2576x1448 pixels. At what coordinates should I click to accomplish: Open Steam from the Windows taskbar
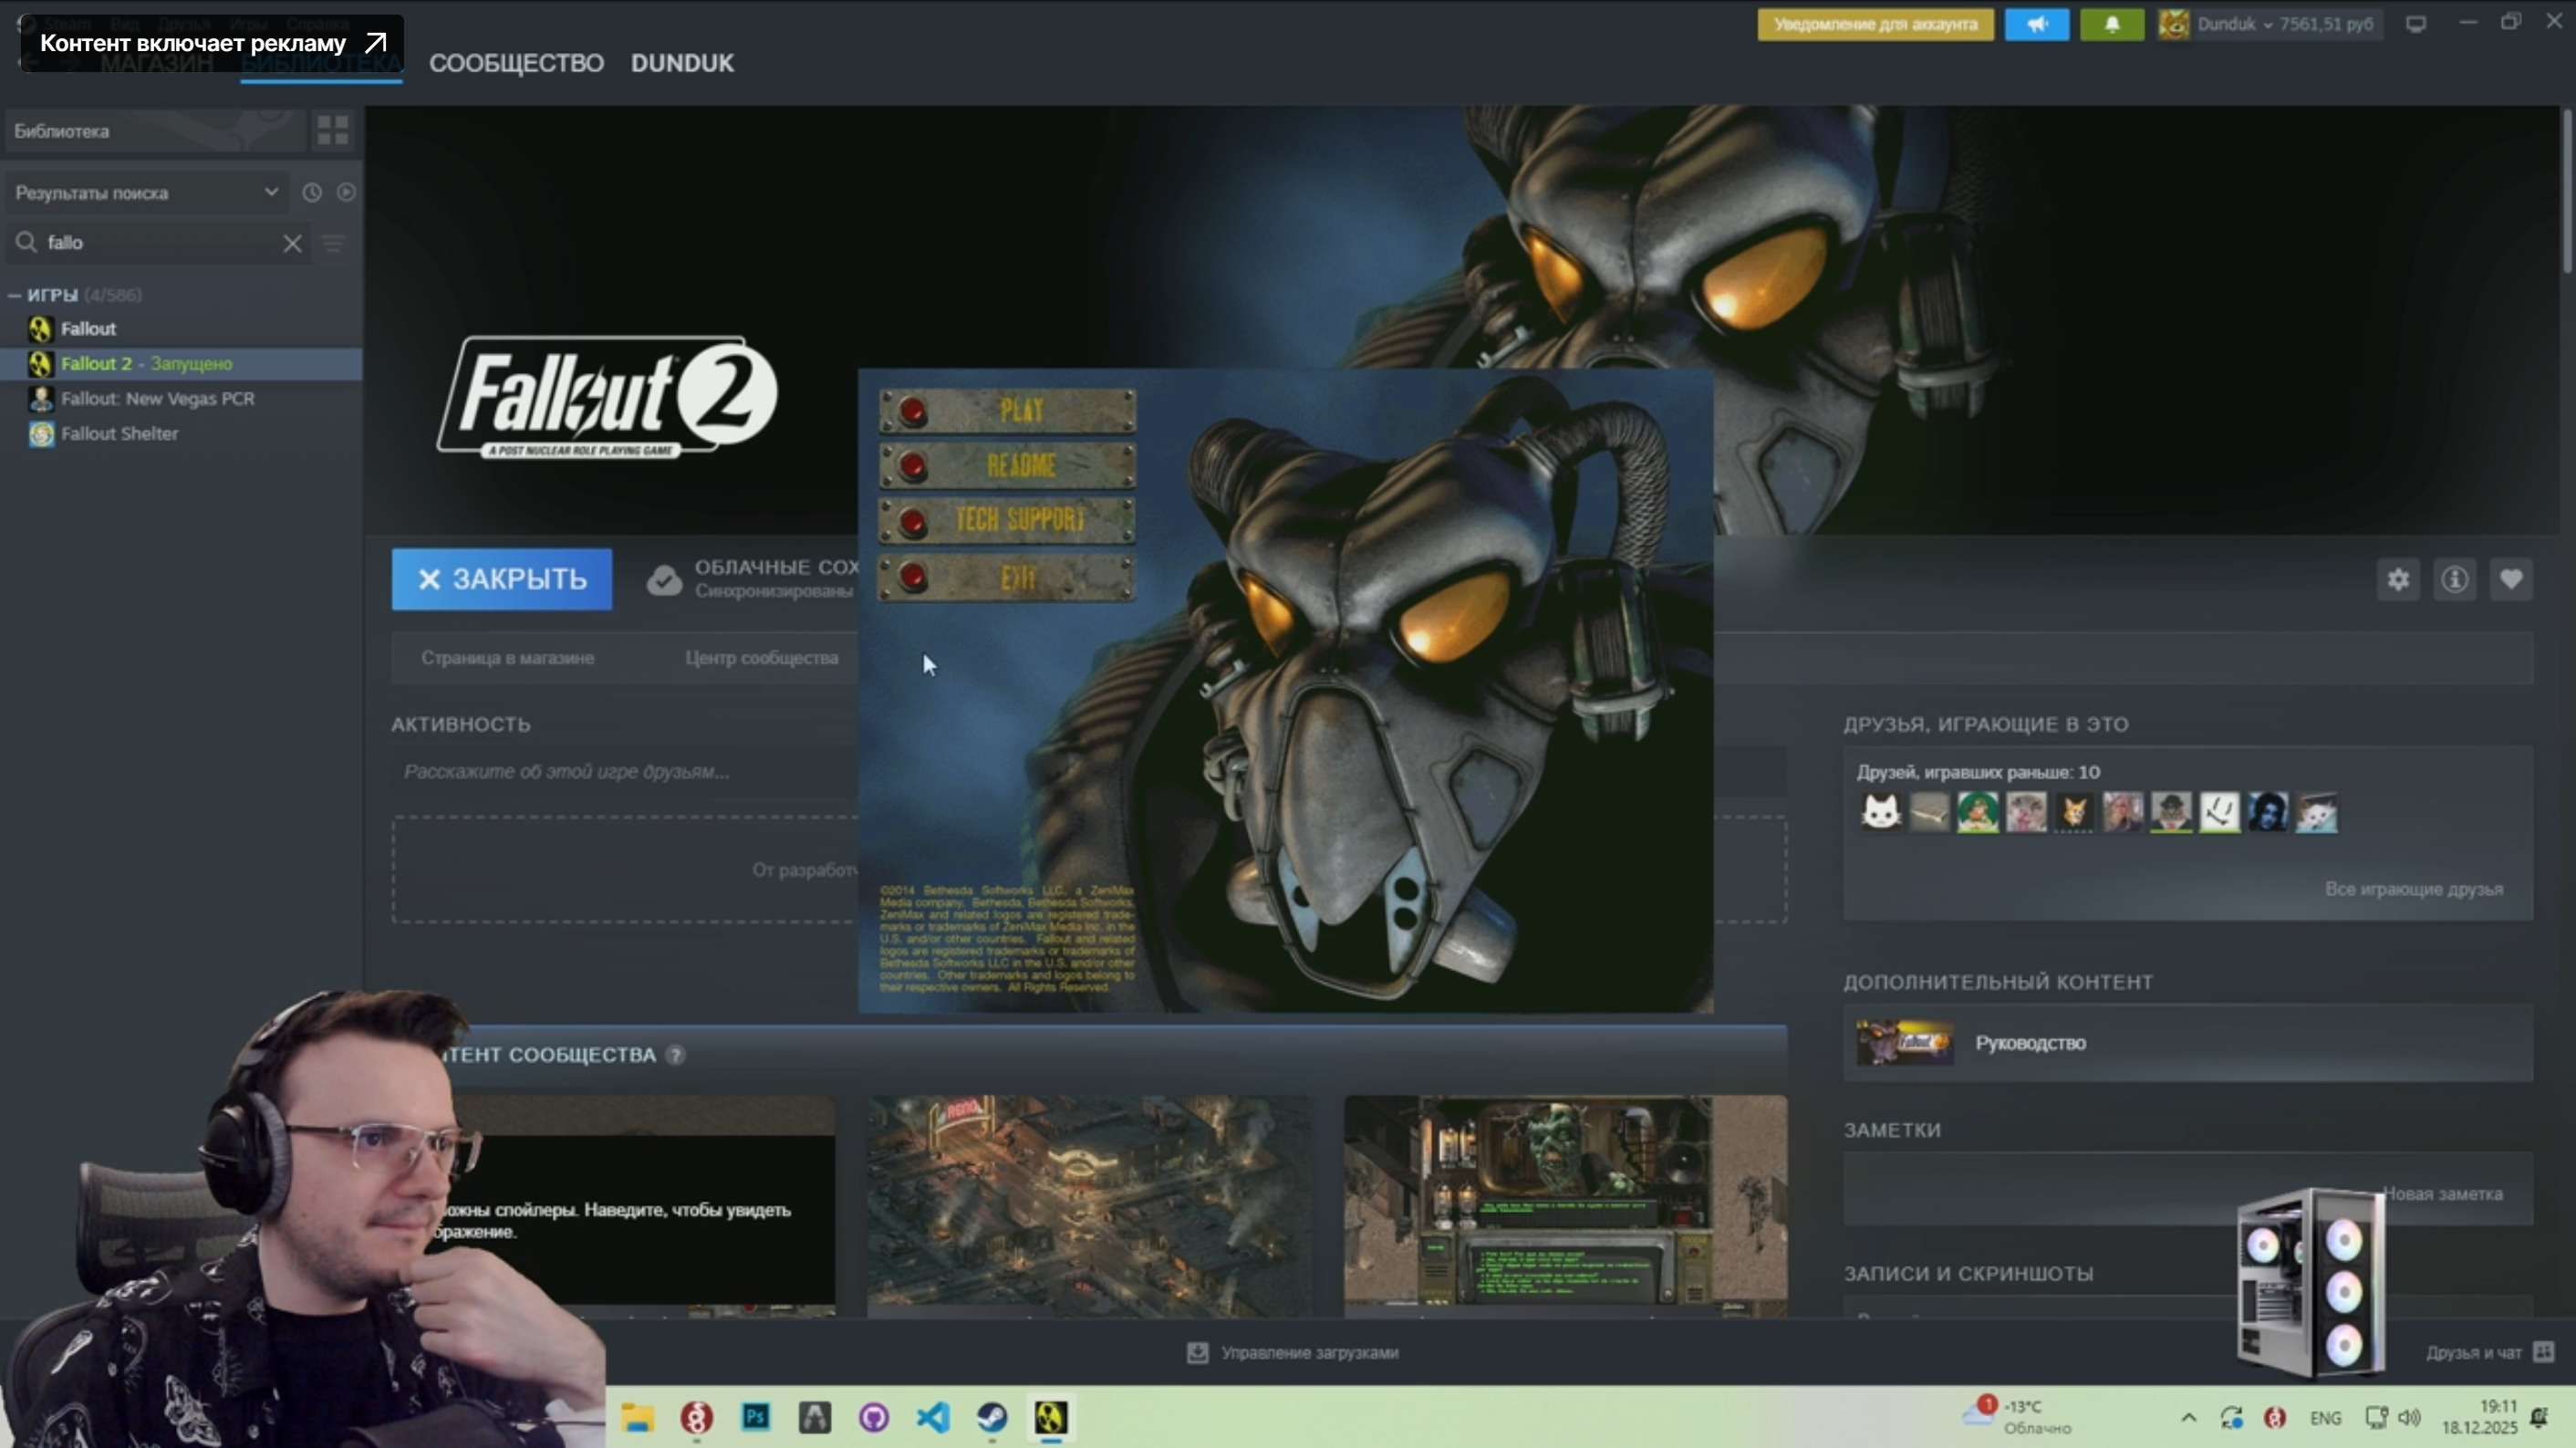pos(992,1417)
